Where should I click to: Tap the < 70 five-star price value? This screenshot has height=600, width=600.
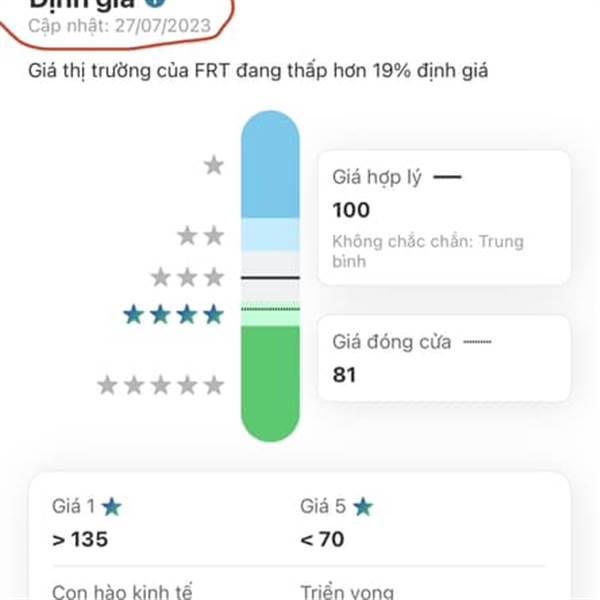pyautogui.click(x=322, y=540)
